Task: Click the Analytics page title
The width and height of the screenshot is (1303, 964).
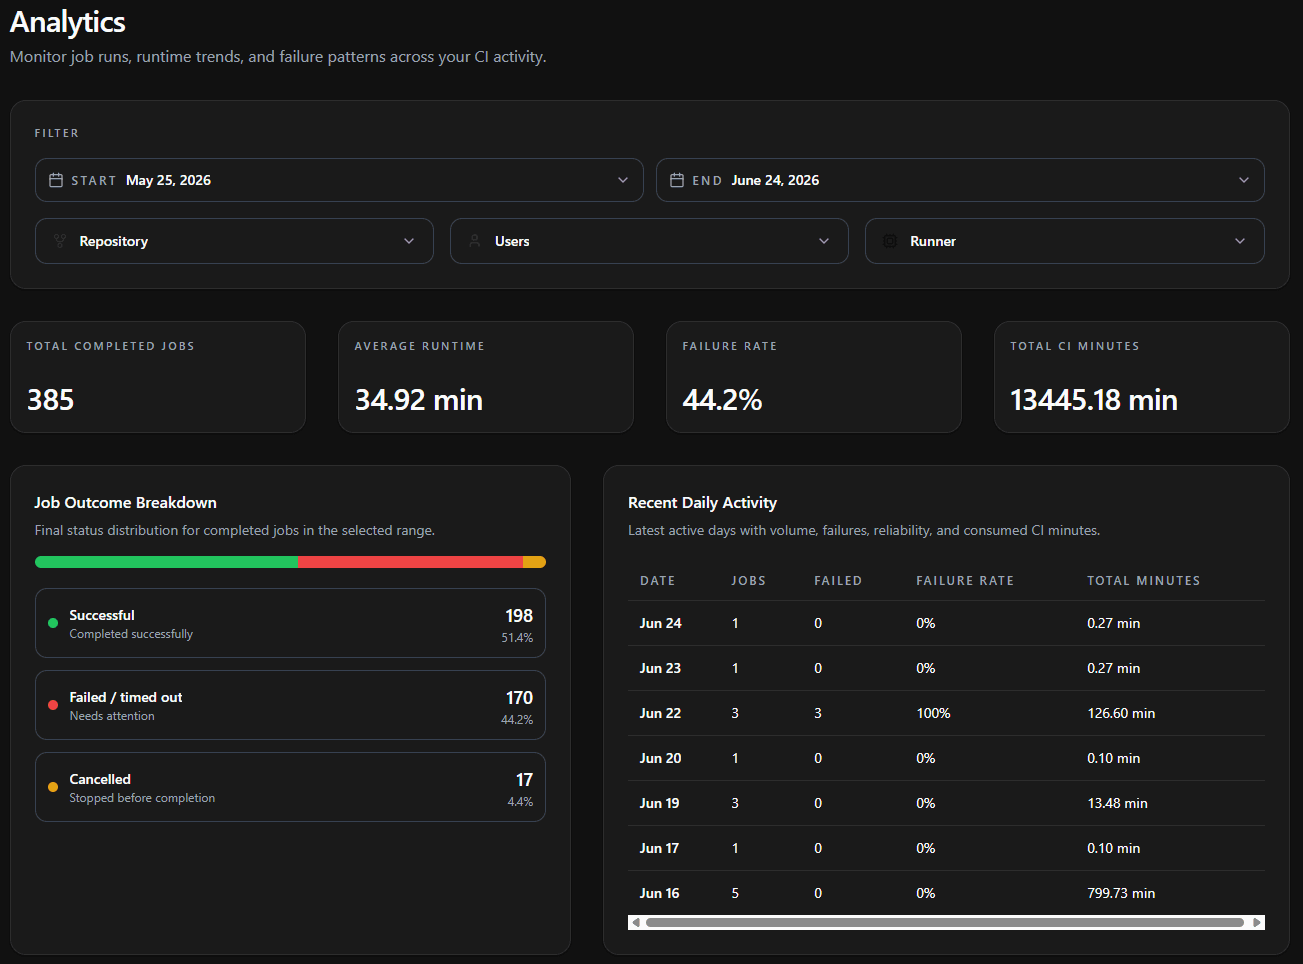Action: 68,22
